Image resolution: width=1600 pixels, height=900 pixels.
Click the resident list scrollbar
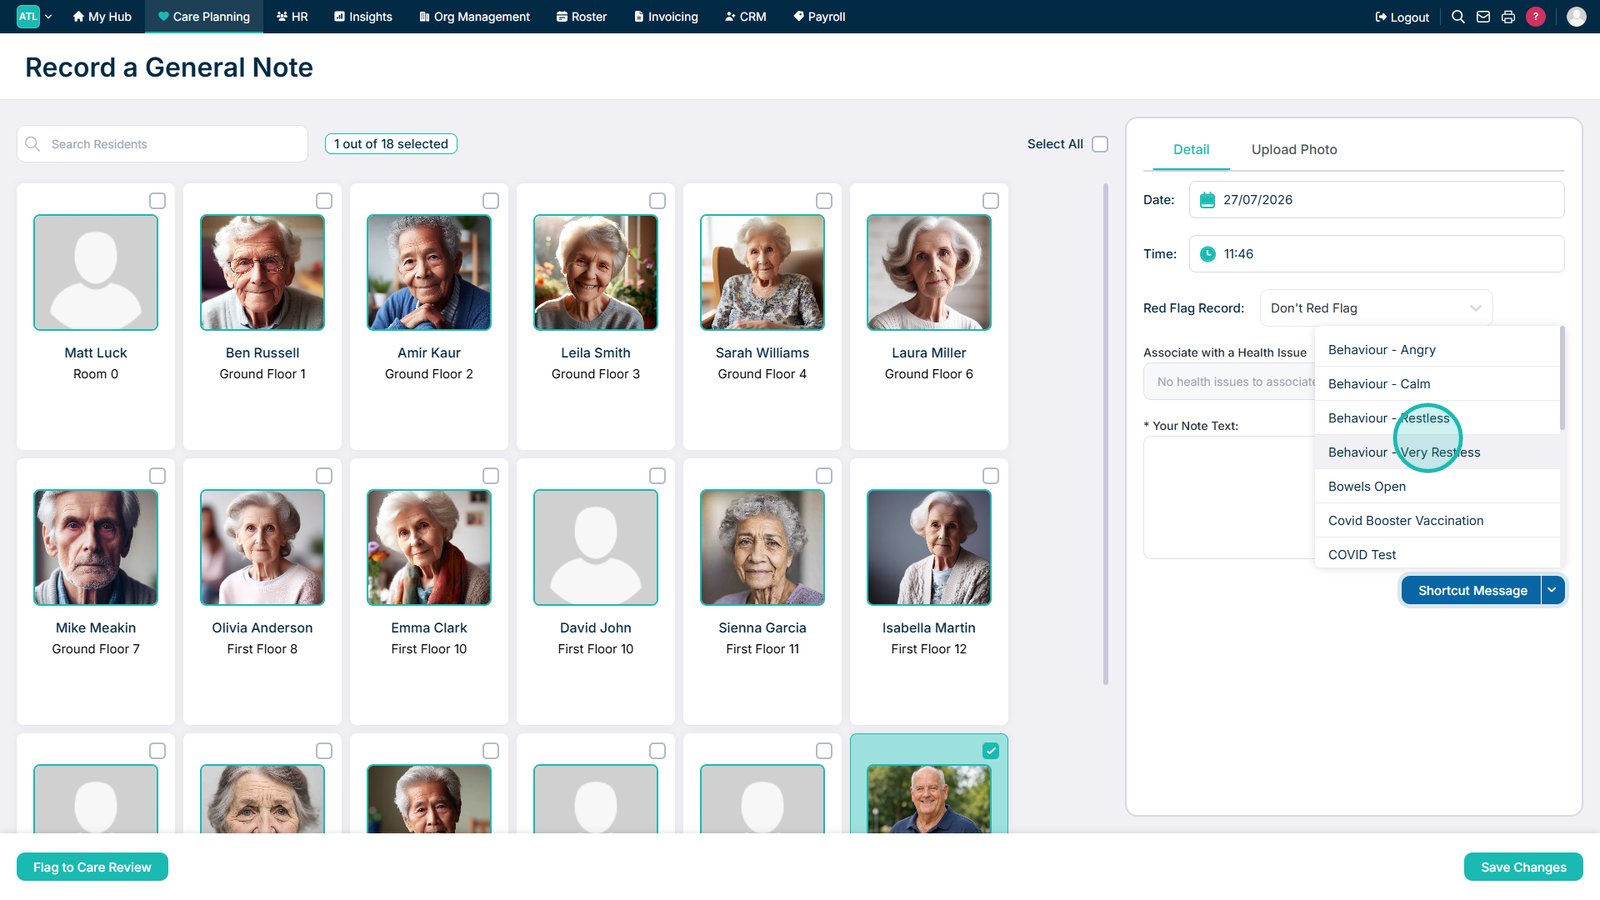click(1105, 434)
